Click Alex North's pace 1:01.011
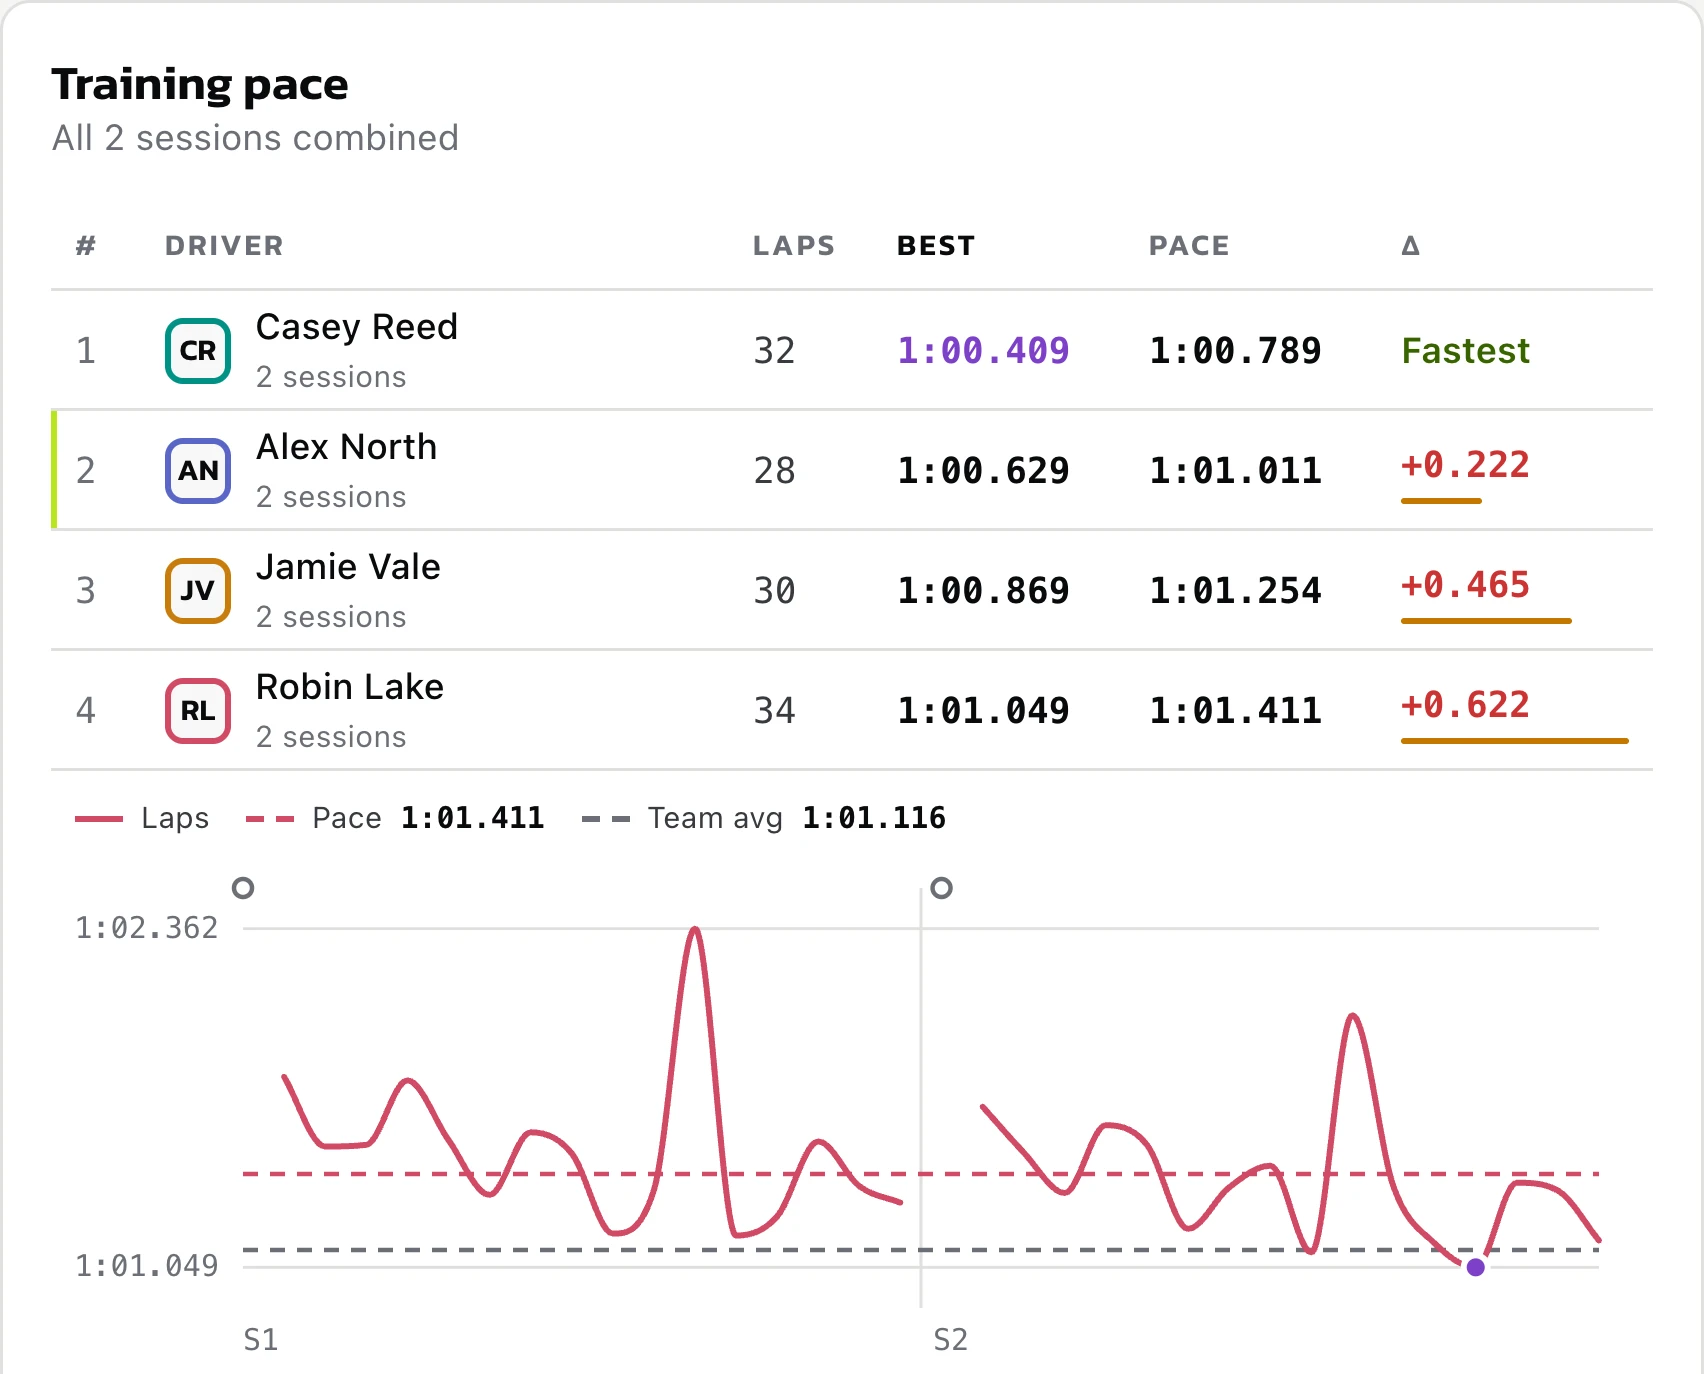The height and width of the screenshot is (1374, 1704). 1235,471
